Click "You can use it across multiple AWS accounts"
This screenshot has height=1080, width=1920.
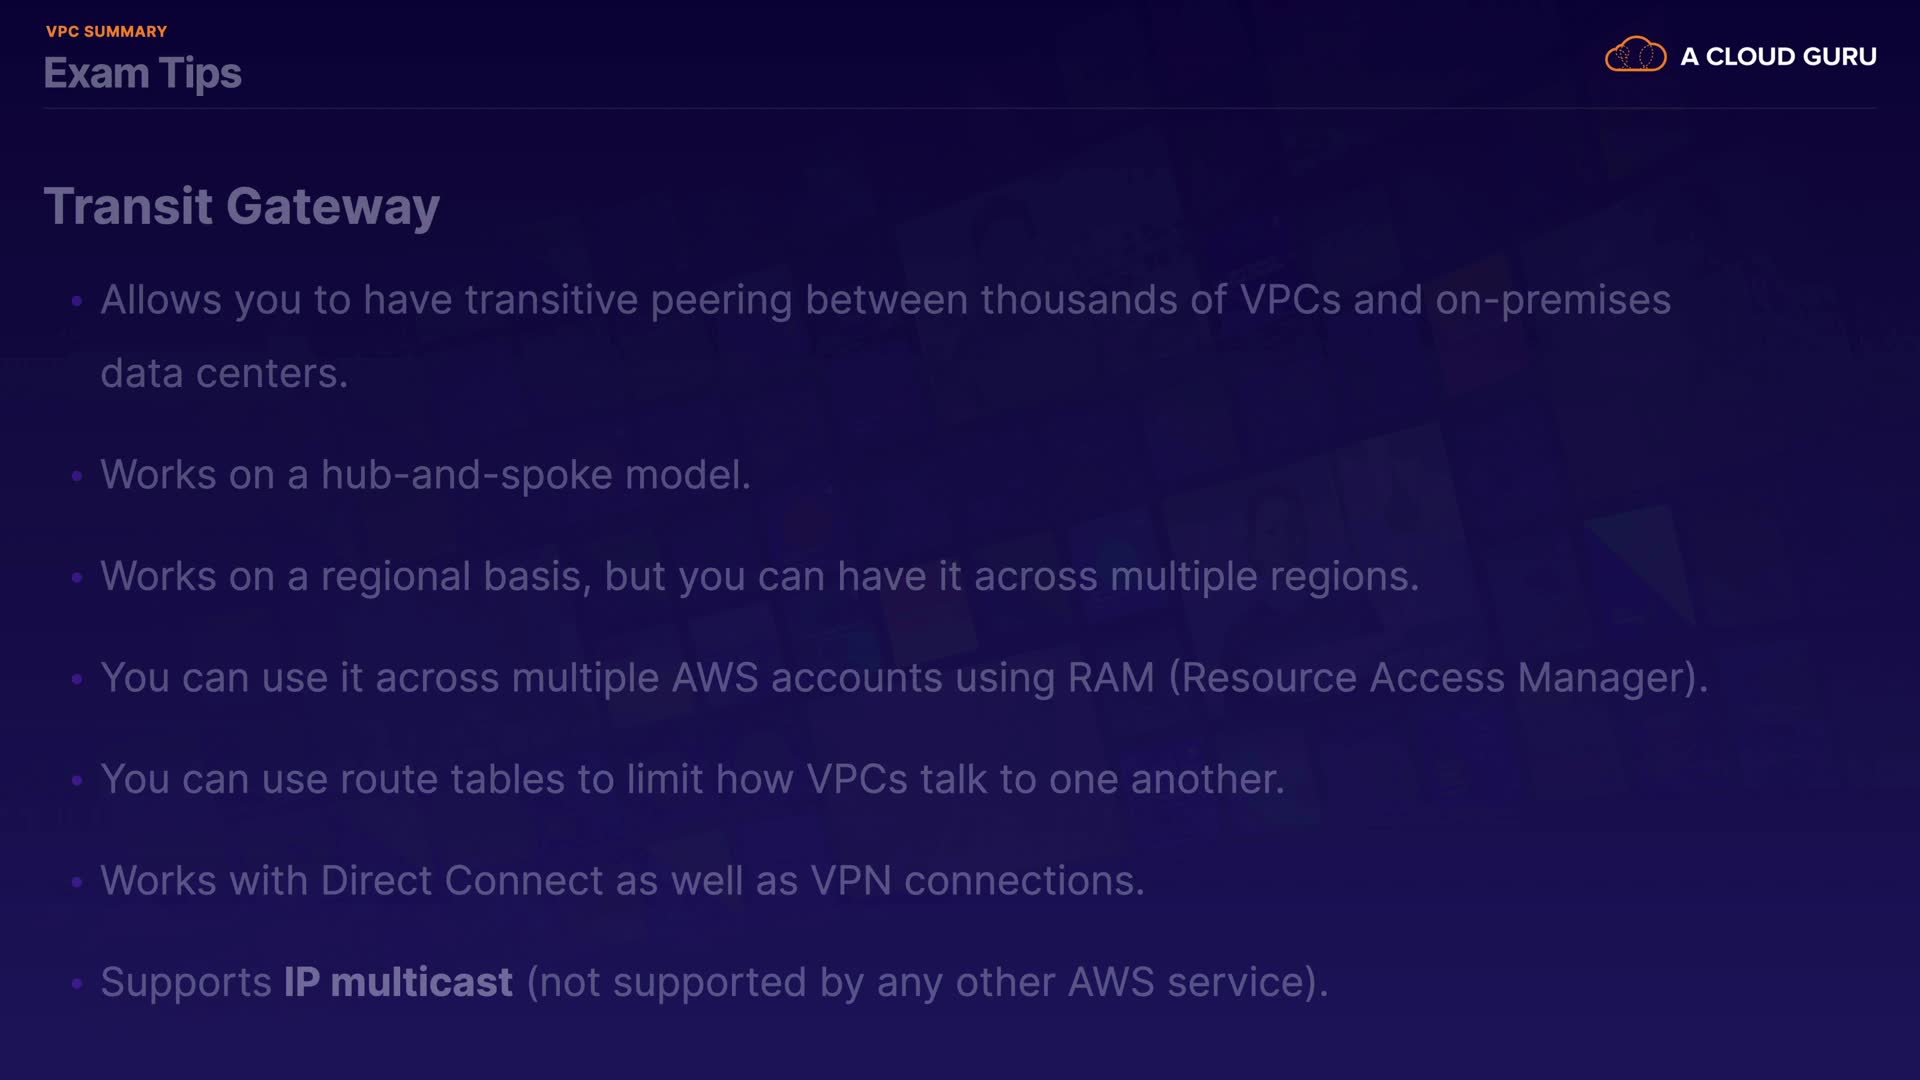pyautogui.click(x=520, y=678)
